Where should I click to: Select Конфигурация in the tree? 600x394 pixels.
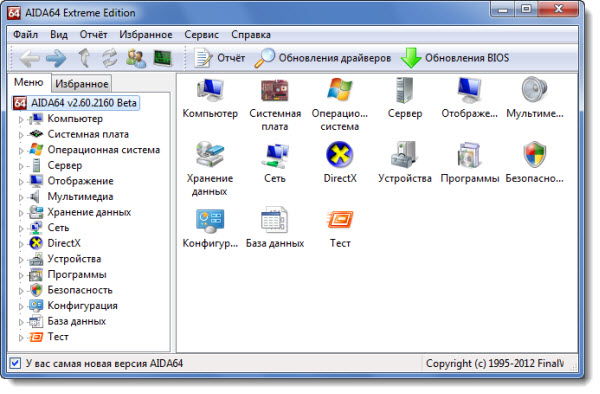[82, 306]
